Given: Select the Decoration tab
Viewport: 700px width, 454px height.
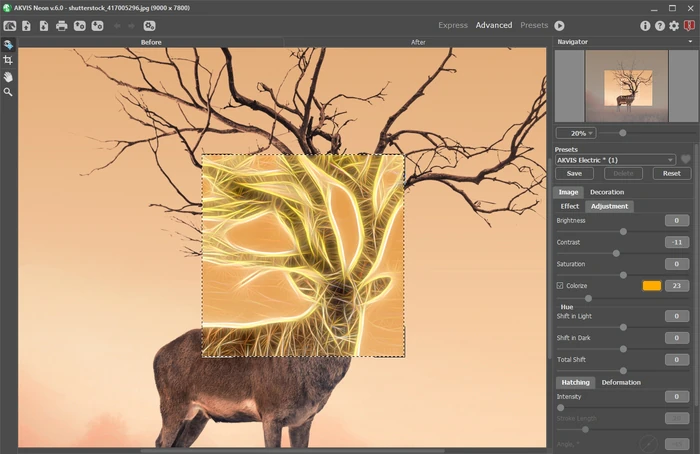Looking at the screenshot, I should 607,192.
